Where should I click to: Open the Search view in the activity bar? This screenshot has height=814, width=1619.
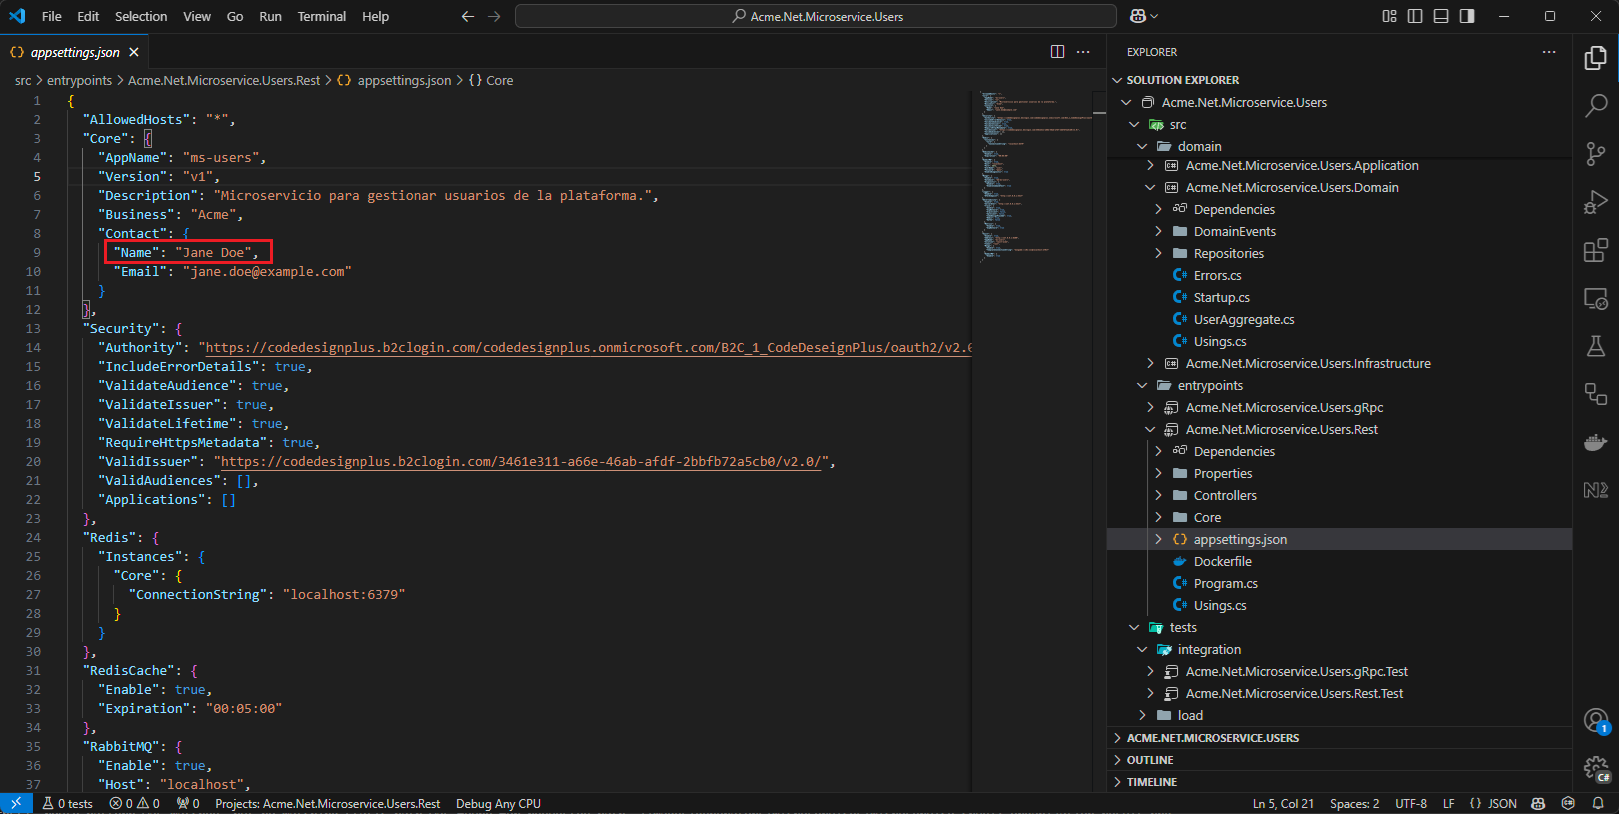(1596, 105)
